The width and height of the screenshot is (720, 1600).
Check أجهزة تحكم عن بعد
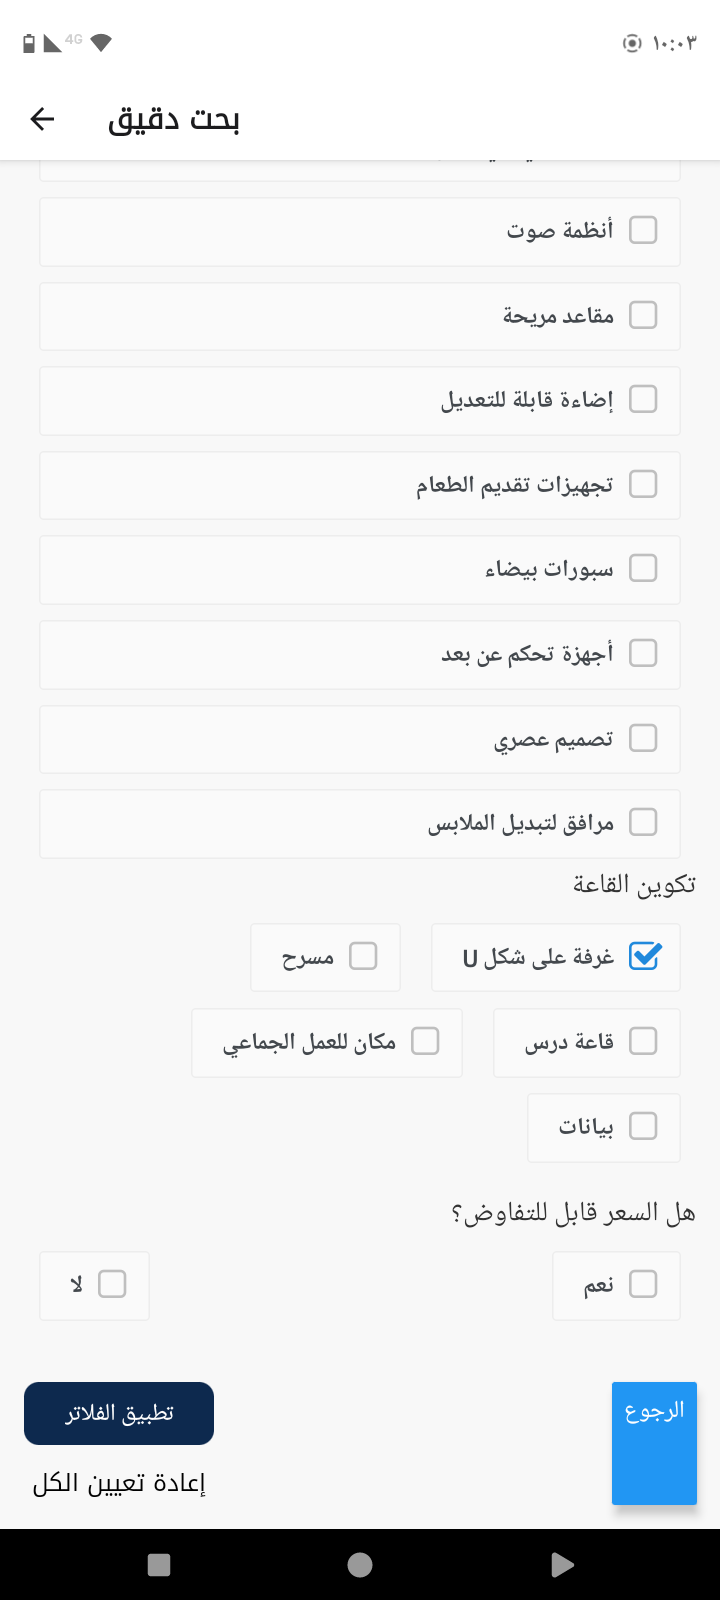[x=643, y=654]
